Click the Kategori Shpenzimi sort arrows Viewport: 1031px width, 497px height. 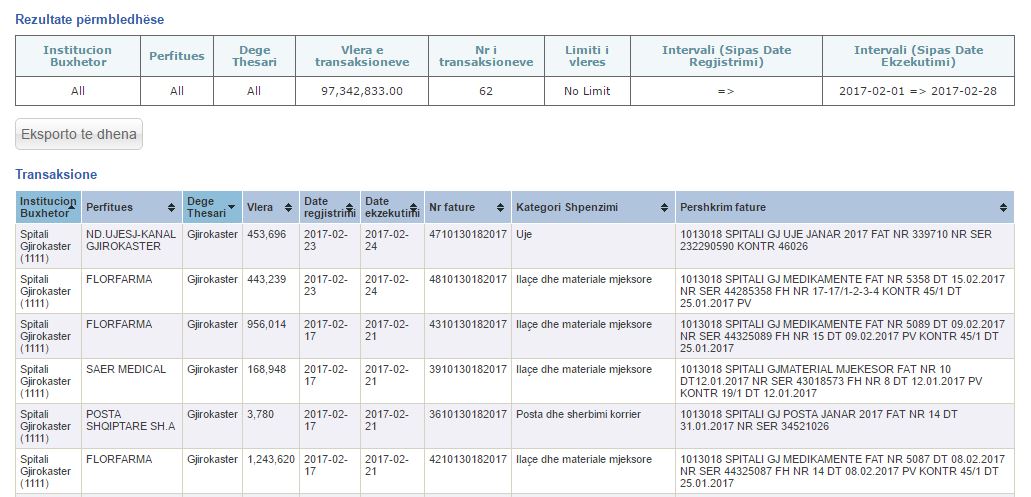point(664,207)
